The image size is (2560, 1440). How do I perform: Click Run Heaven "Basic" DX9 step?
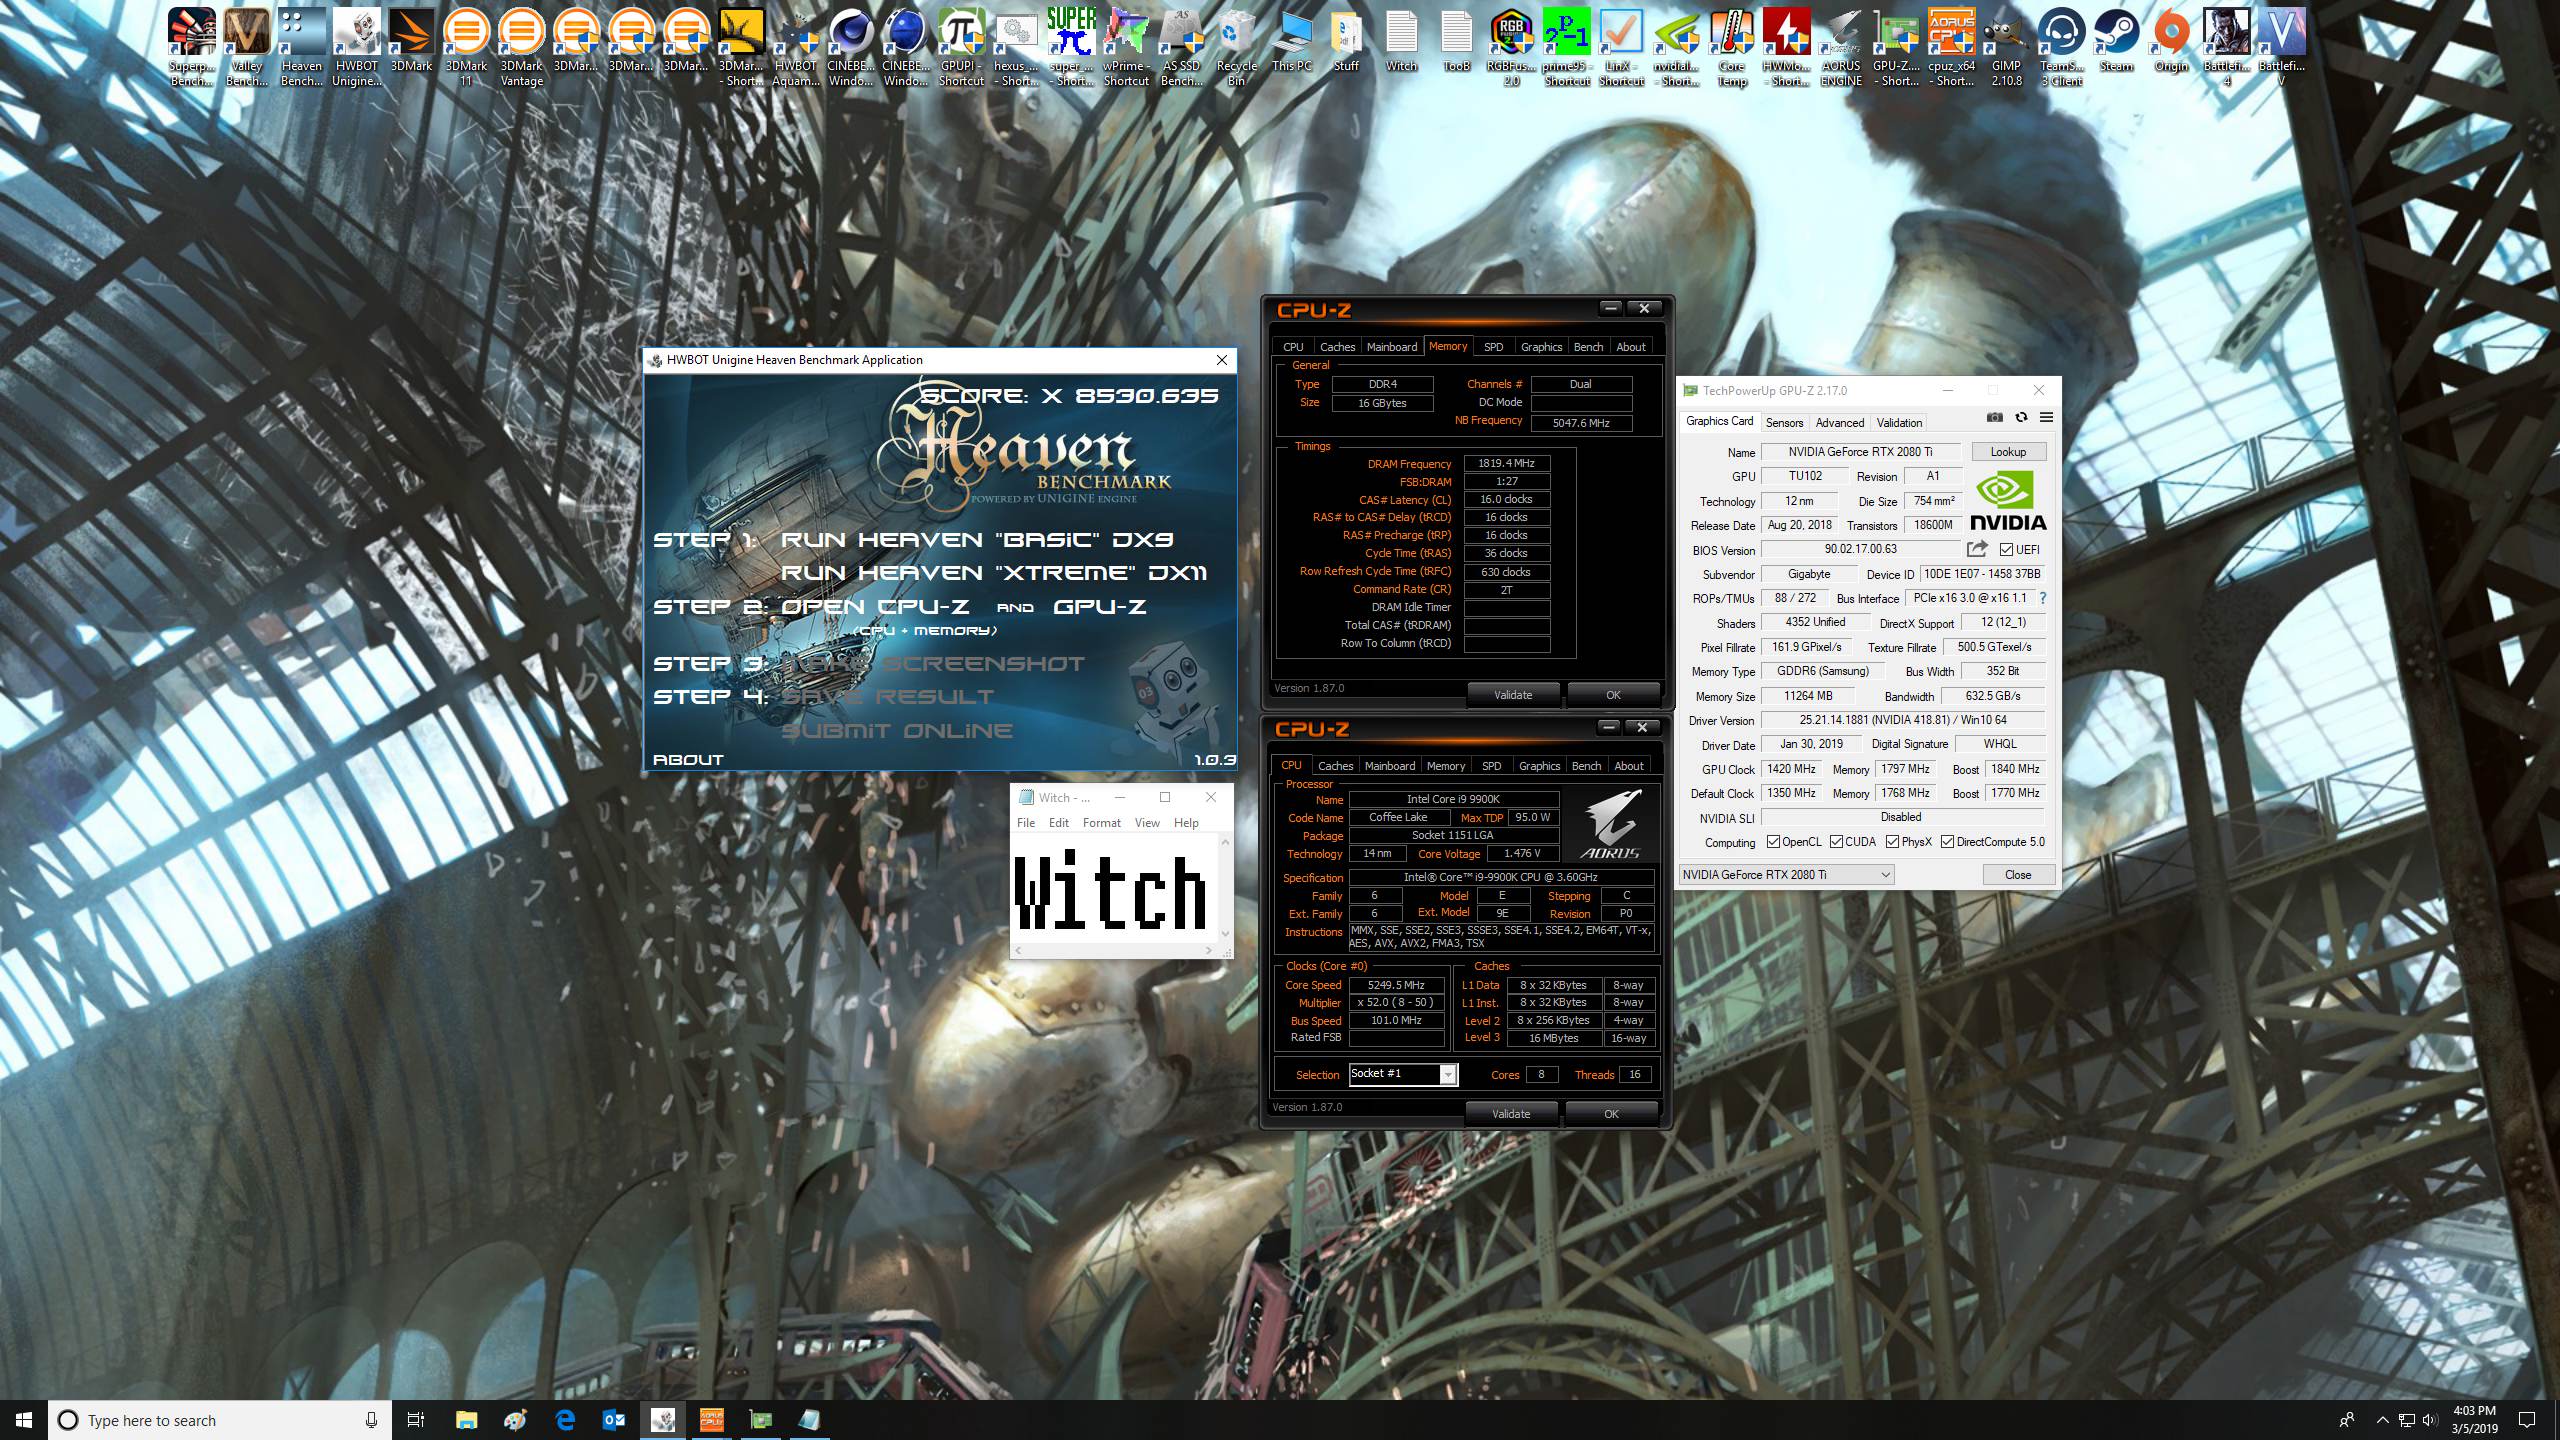[x=976, y=540]
